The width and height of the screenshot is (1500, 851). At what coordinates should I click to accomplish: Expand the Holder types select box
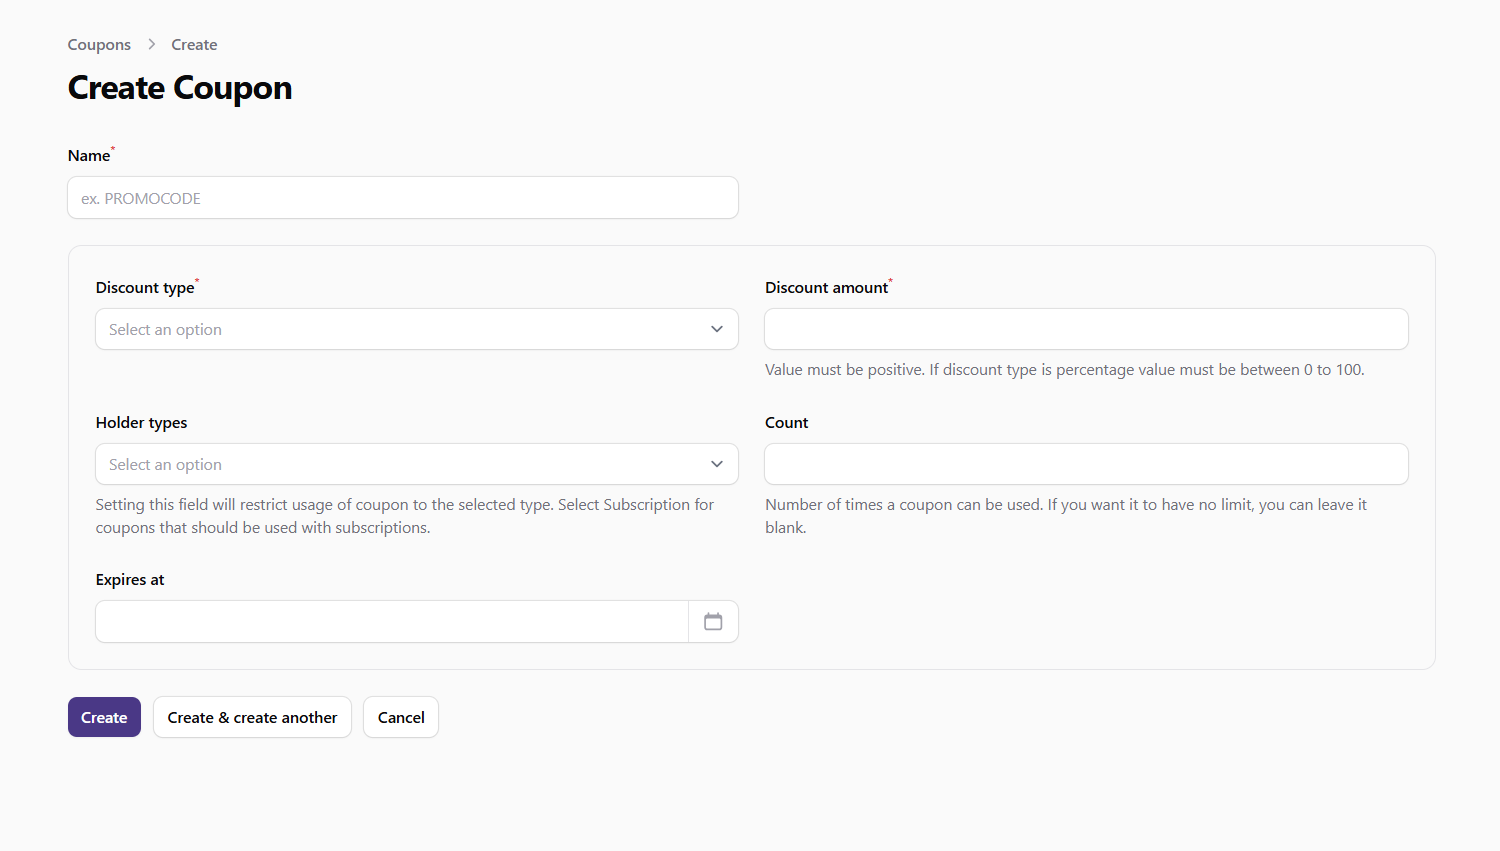[400, 464]
